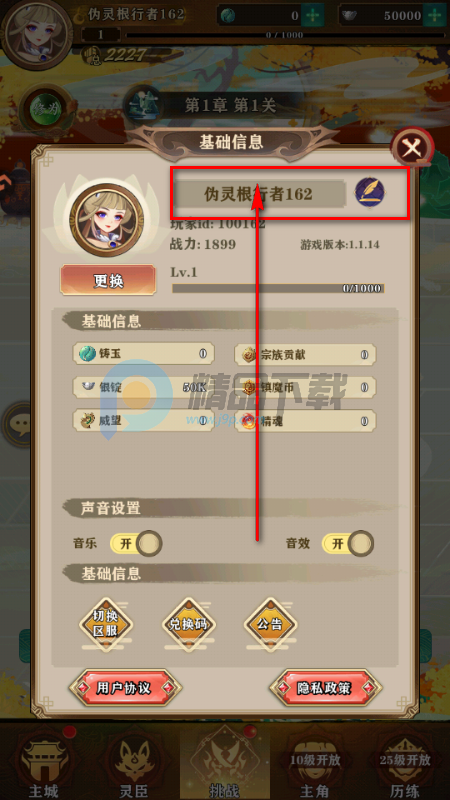Click the character portrait in the panel
The image size is (450, 800).
[x=107, y=220]
